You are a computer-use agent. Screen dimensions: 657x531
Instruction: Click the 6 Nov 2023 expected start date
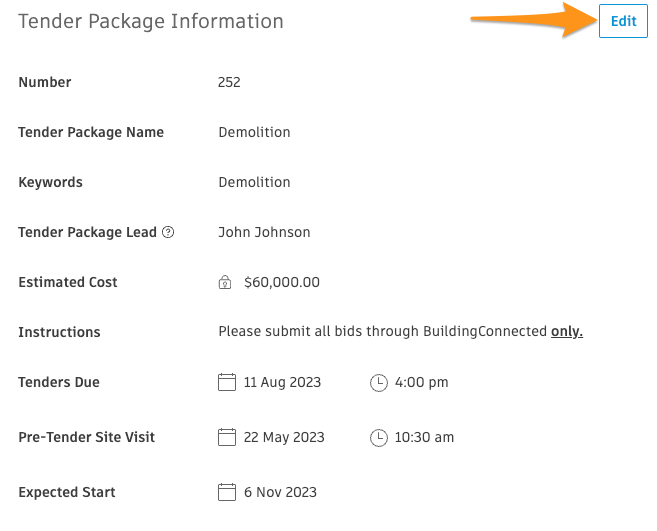click(x=280, y=492)
